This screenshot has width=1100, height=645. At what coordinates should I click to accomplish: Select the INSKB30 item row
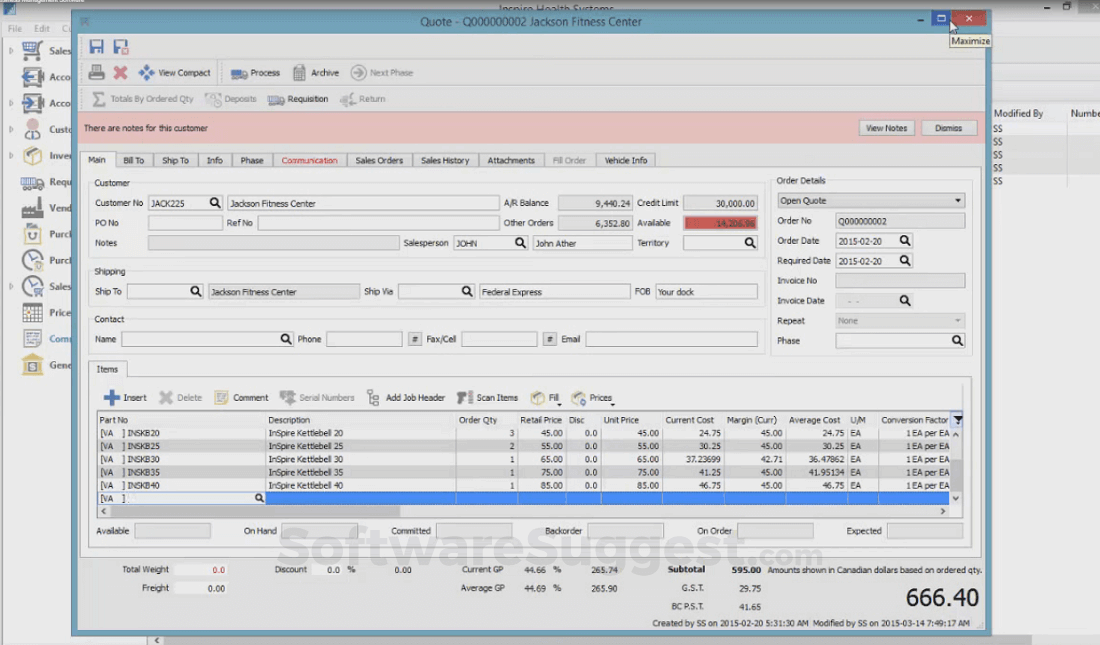(523, 459)
